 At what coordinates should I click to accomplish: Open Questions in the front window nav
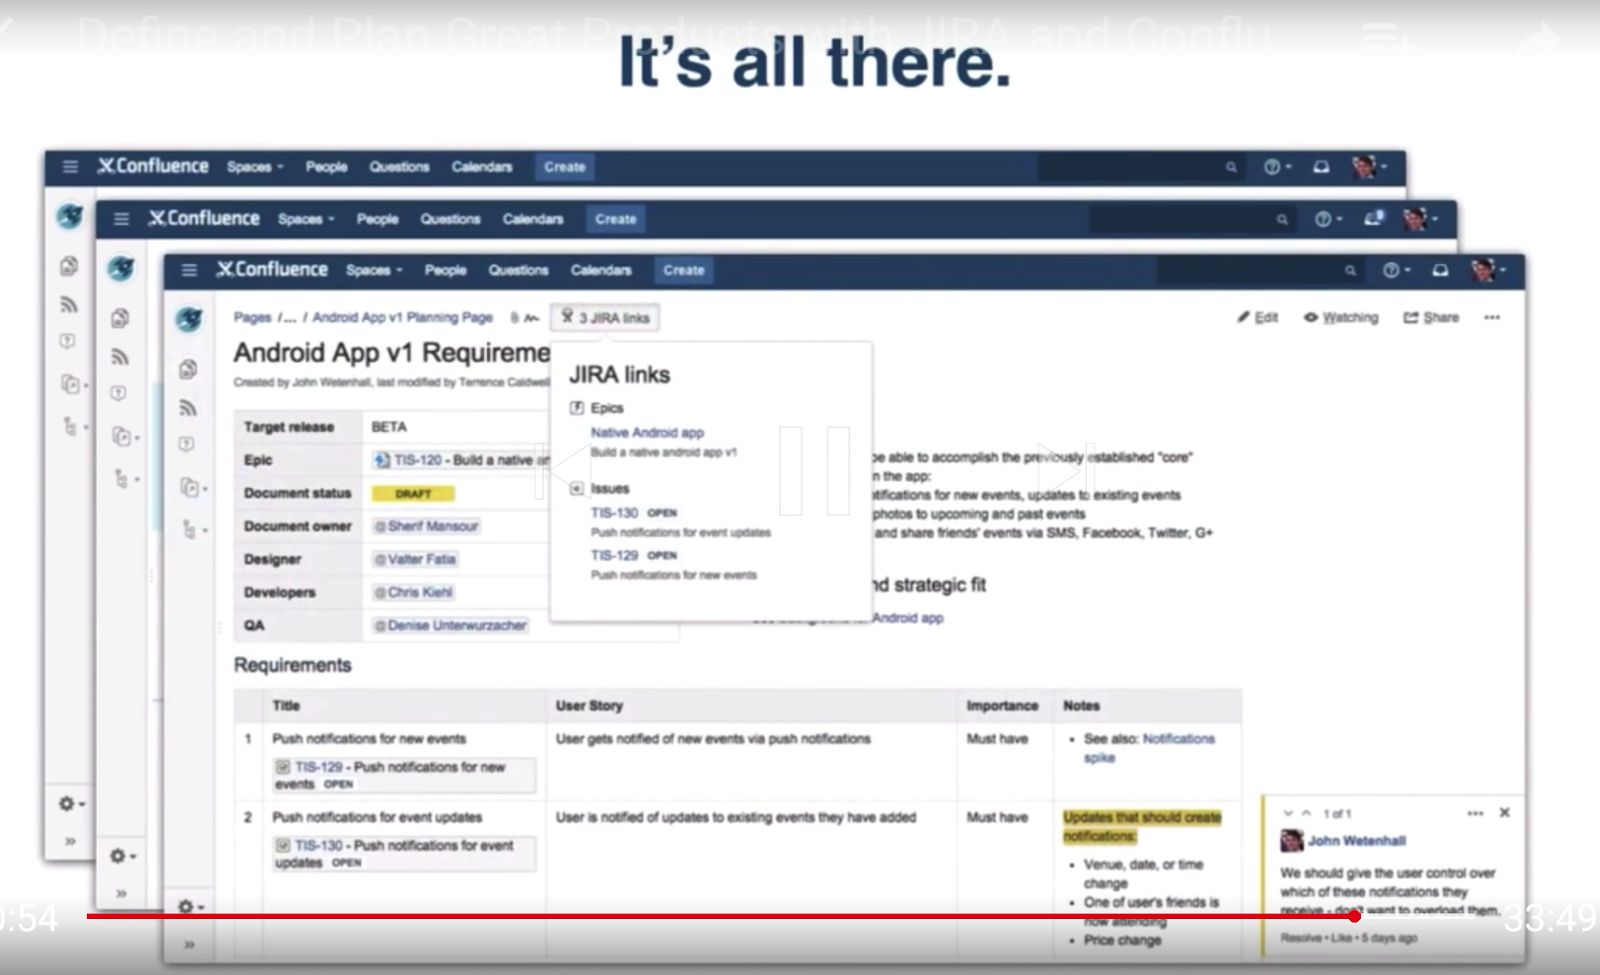(x=518, y=270)
